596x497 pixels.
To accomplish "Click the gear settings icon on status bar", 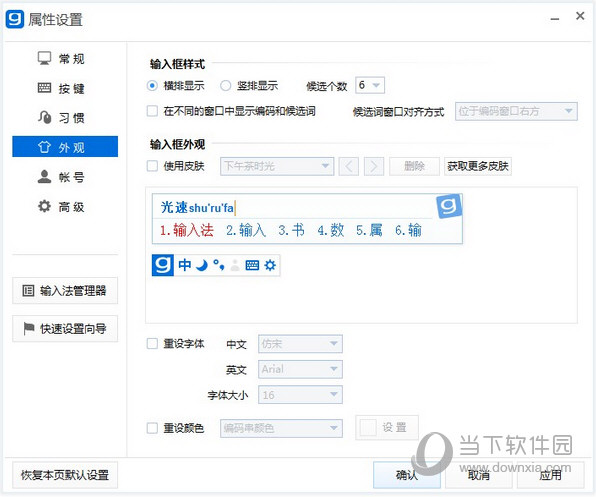I will (x=270, y=265).
